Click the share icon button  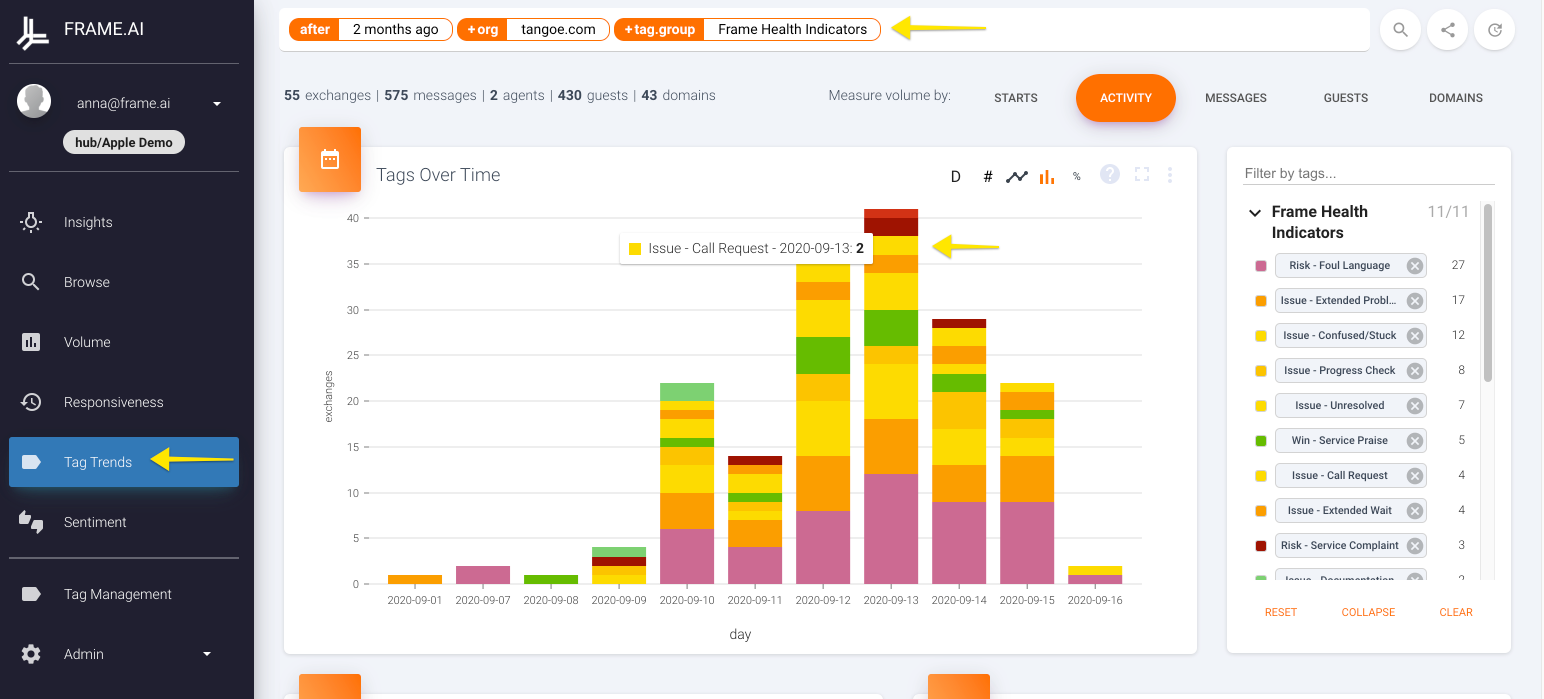pos(1448,30)
